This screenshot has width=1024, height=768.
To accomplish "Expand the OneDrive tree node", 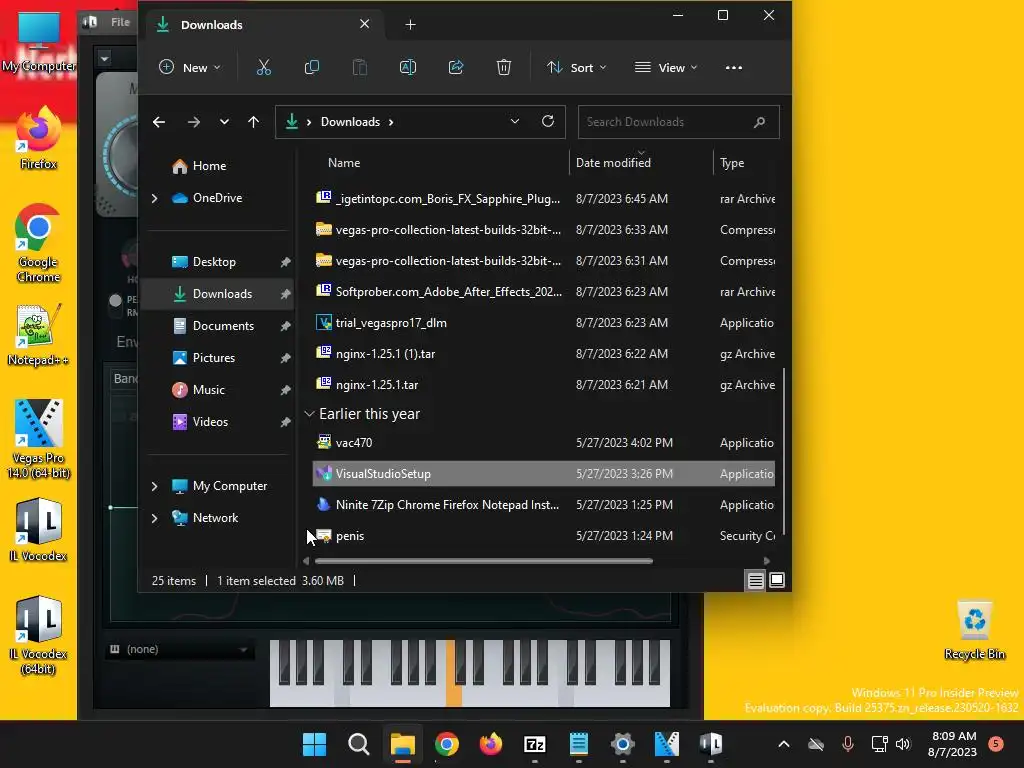I will (x=155, y=198).
